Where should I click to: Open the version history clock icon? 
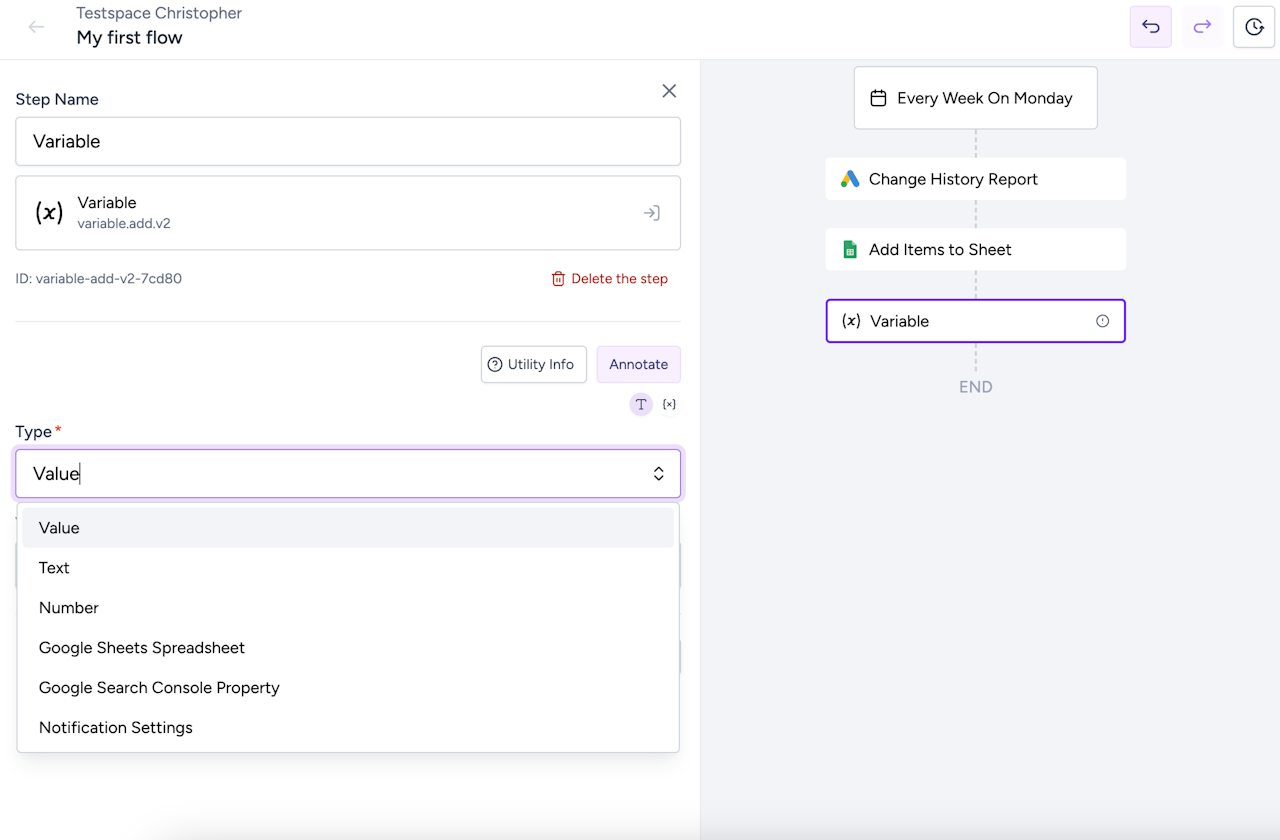[1254, 27]
